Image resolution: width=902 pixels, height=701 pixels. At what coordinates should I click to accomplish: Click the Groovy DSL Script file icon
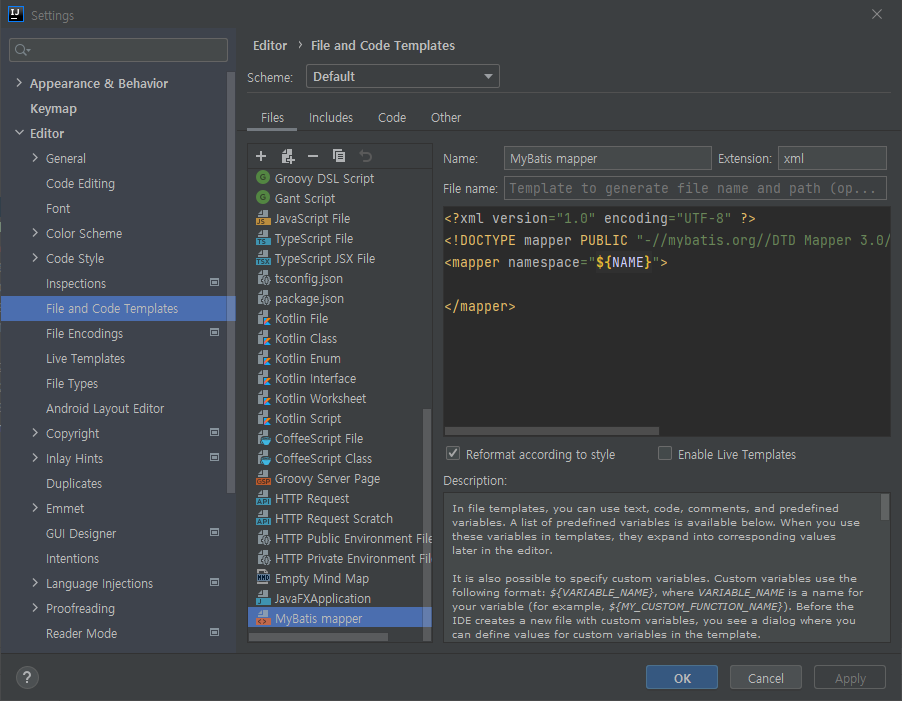point(263,178)
